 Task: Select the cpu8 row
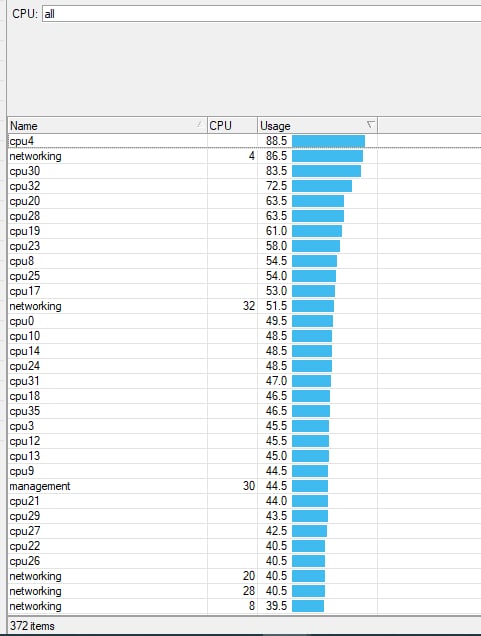pos(244,261)
